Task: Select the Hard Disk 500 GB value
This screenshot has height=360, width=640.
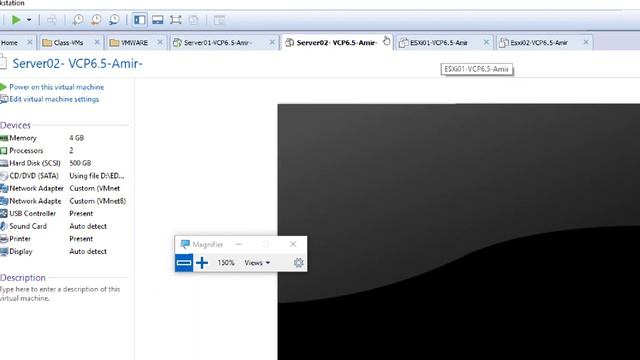Action: click(x=80, y=163)
